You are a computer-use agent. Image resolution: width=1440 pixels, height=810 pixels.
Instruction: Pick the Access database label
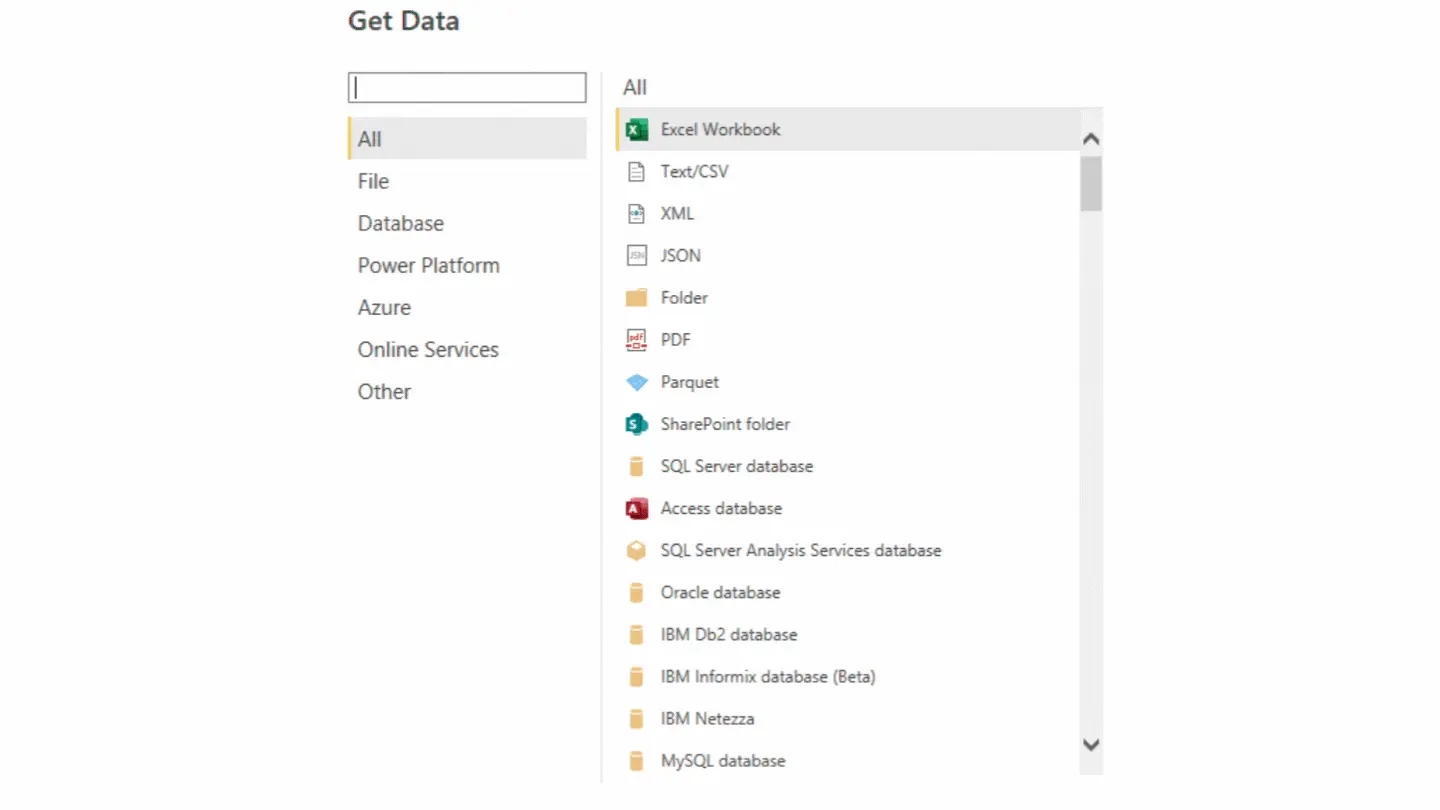point(721,508)
